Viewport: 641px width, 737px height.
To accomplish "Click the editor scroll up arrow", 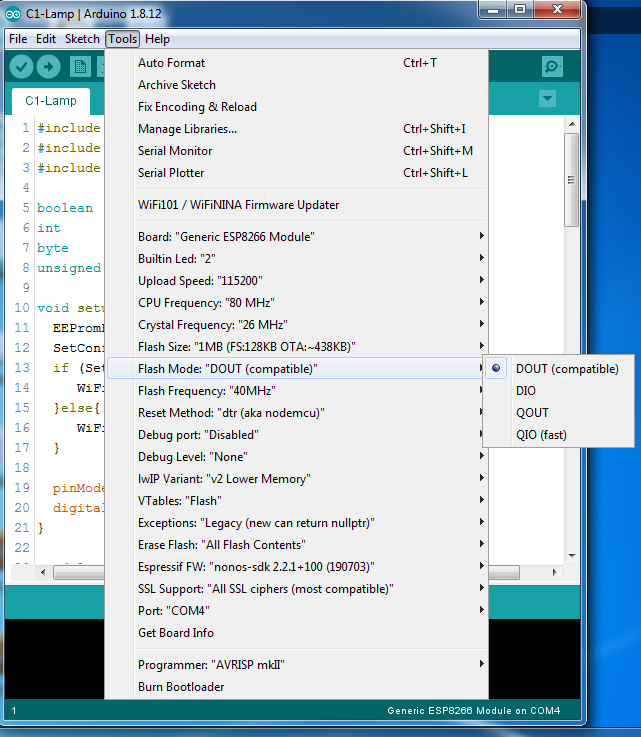I will pyautogui.click(x=572, y=125).
